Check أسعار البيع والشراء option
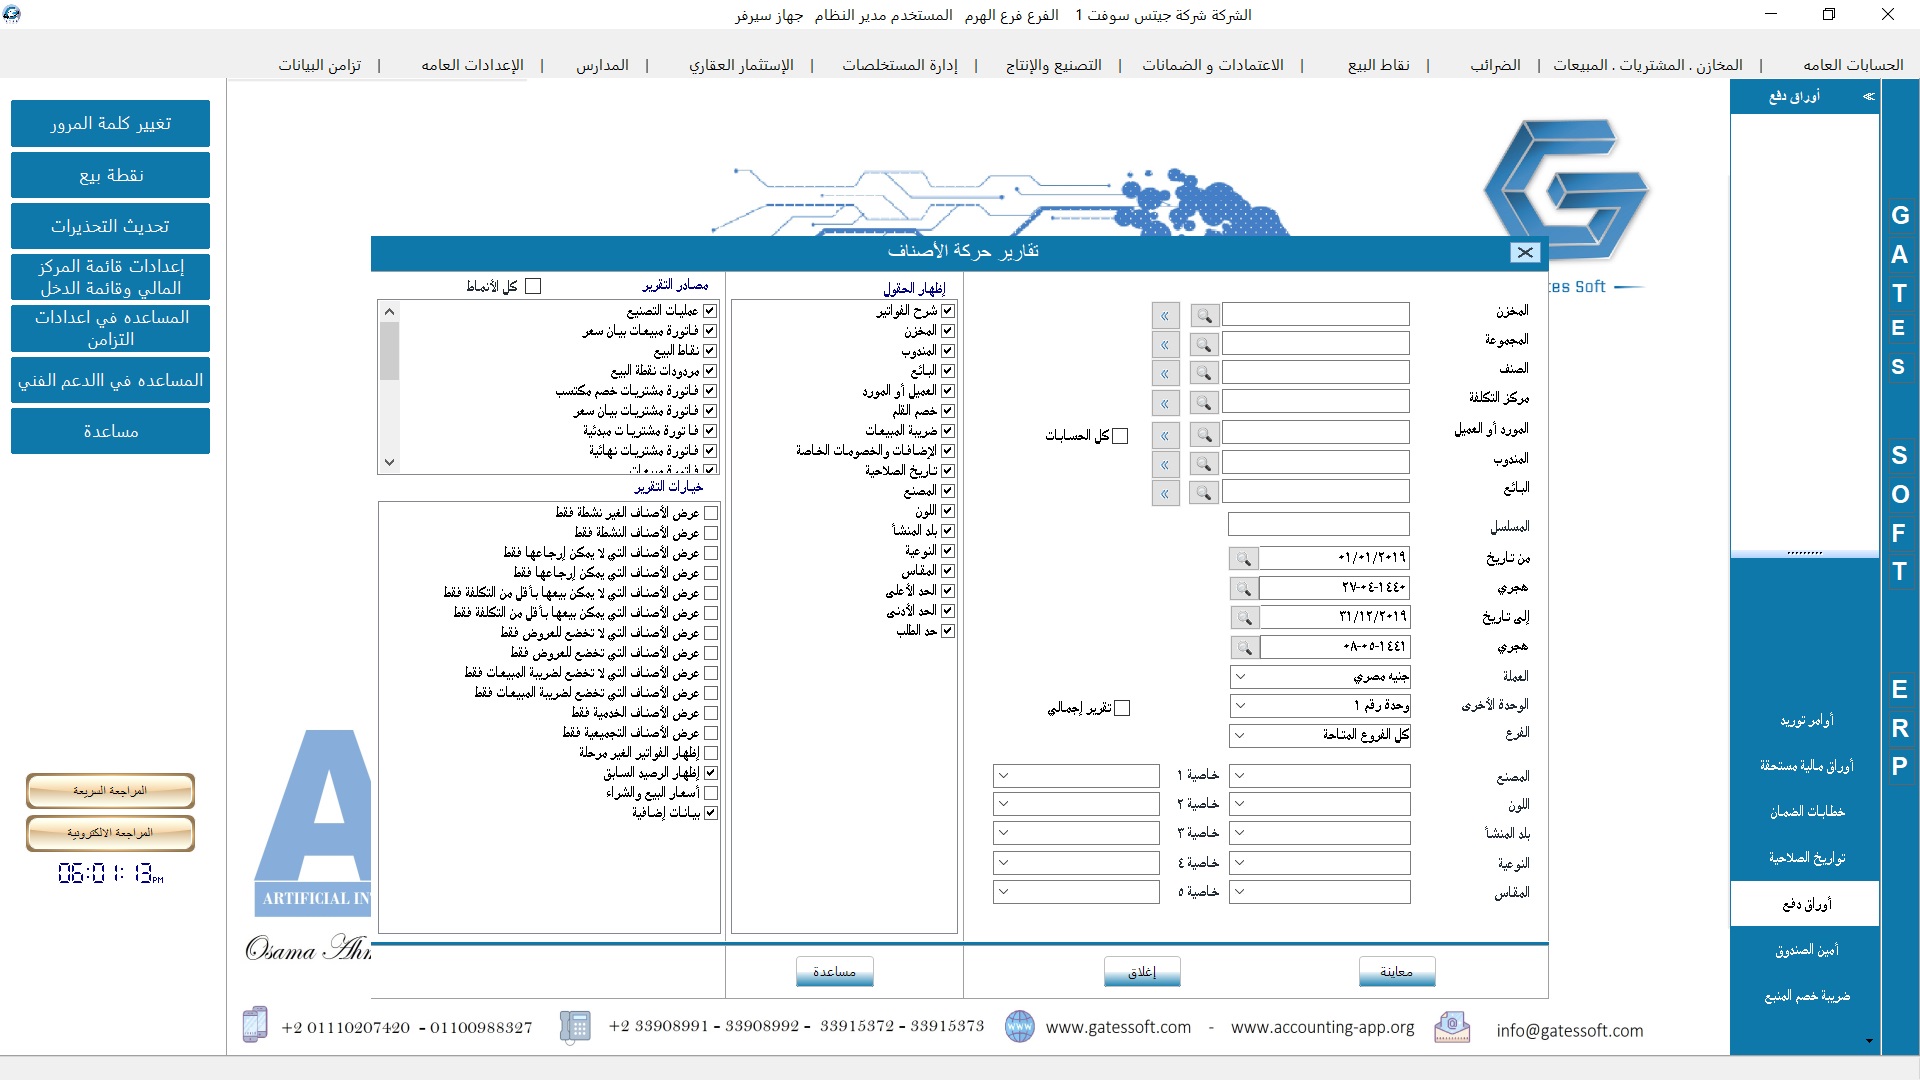The image size is (1920, 1080). (711, 793)
